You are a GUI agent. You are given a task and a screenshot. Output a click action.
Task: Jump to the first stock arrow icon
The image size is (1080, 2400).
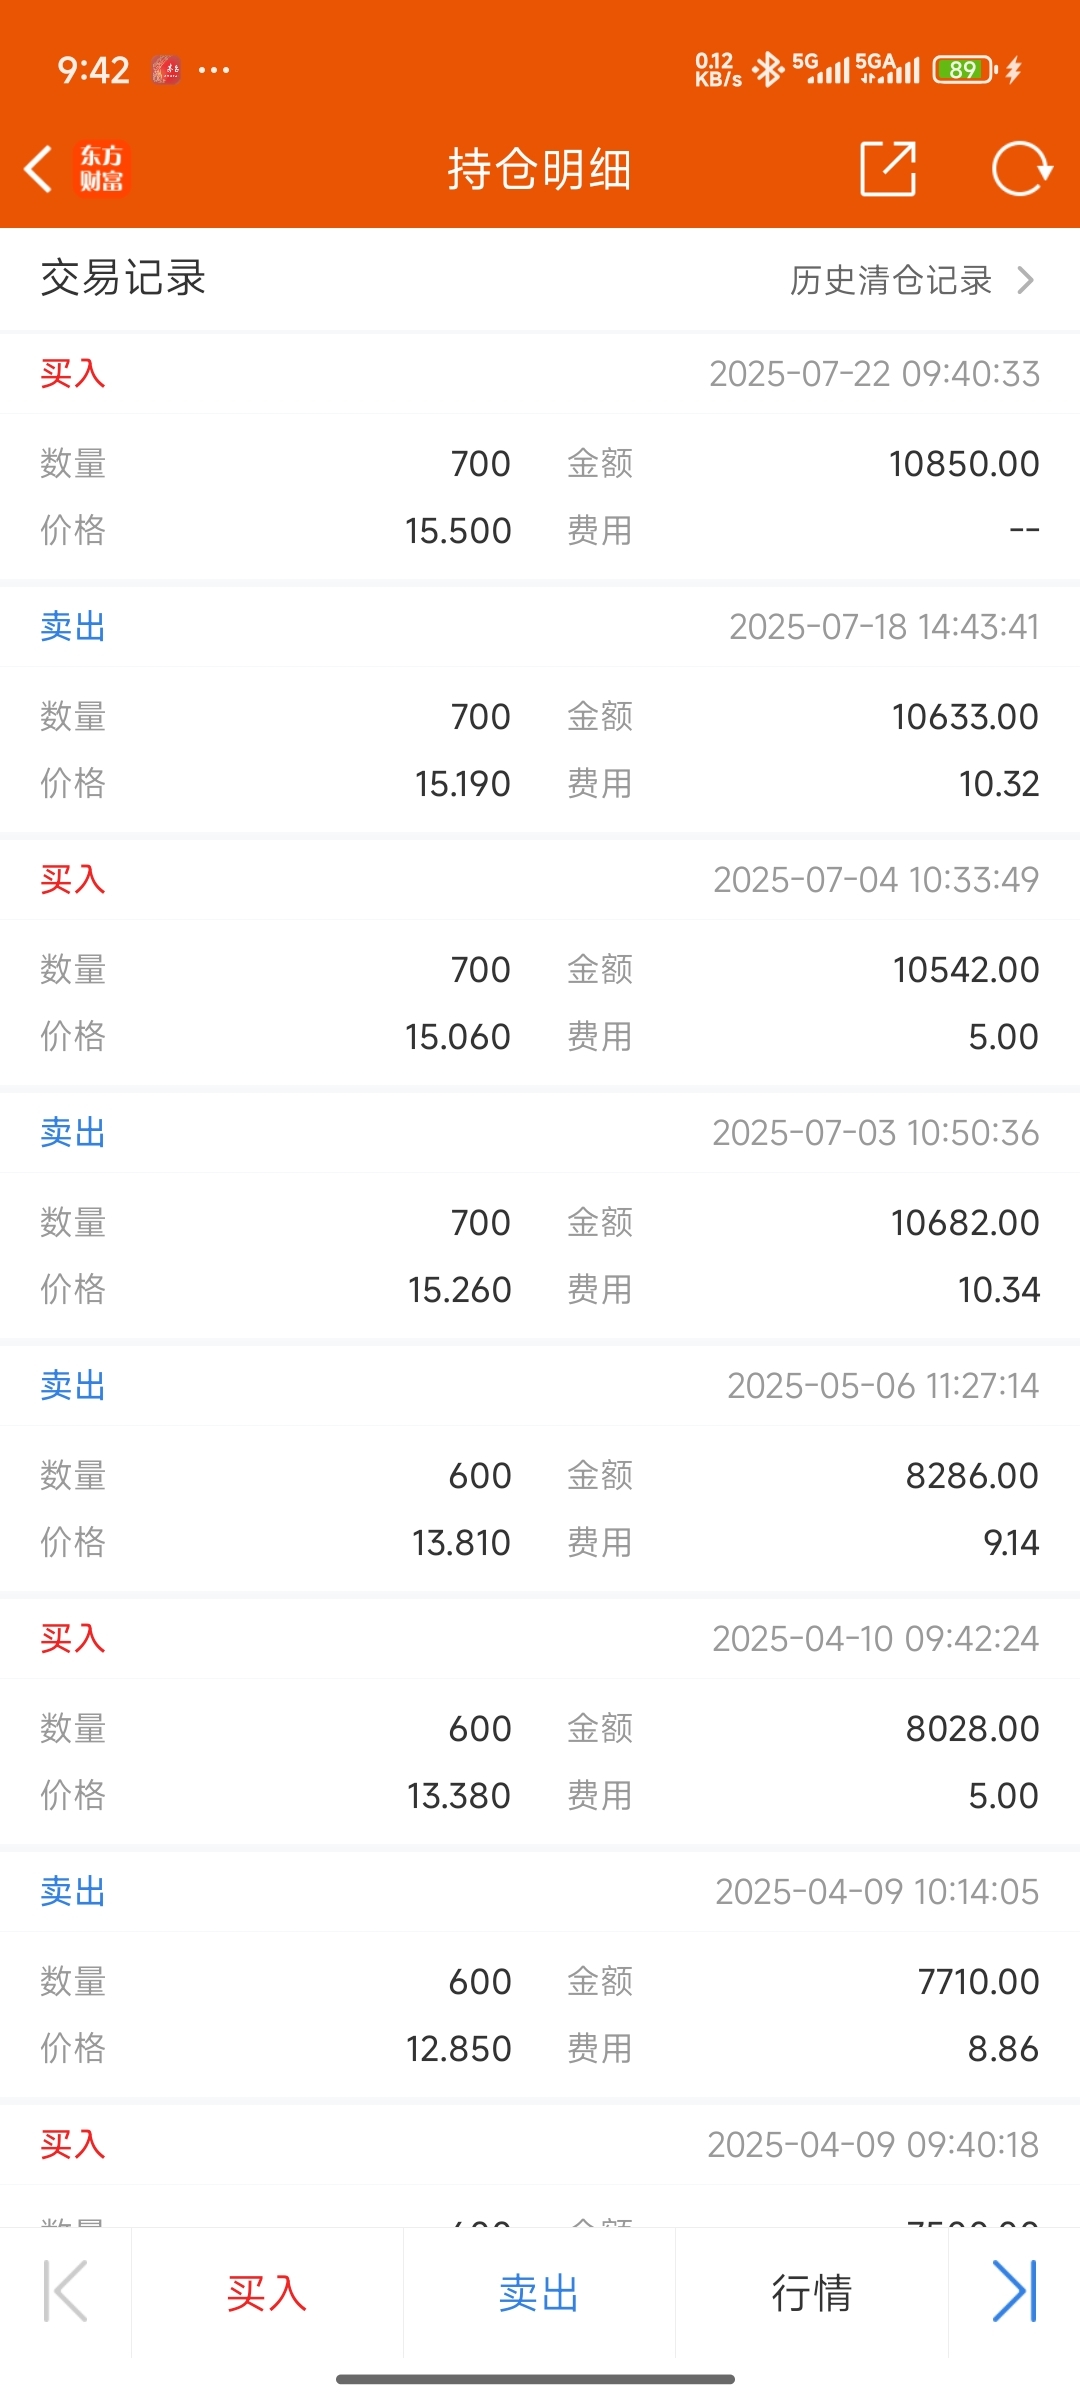(x=66, y=2291)
